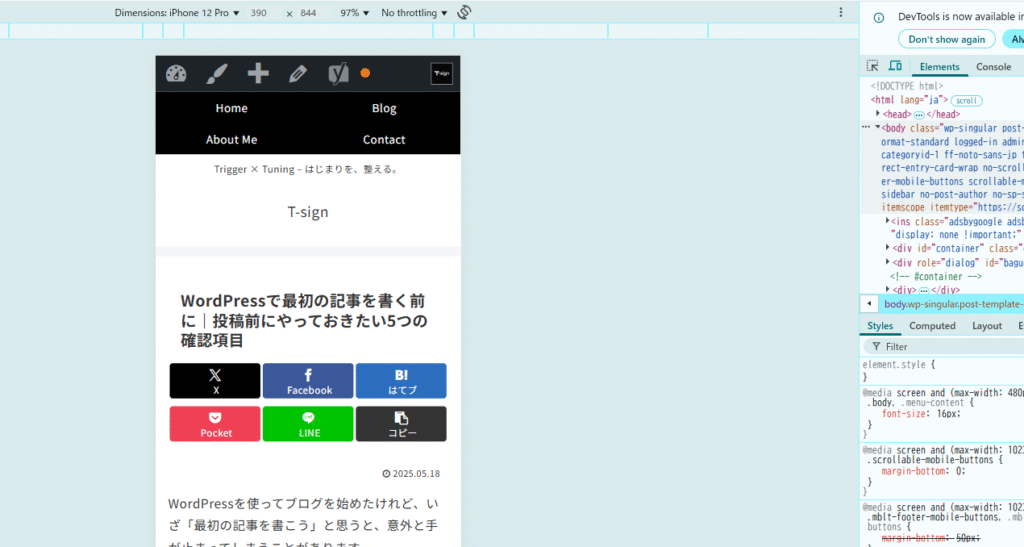Click the orange Yoast status dot
Screen dimensions: 1024x547
(365, 73)
